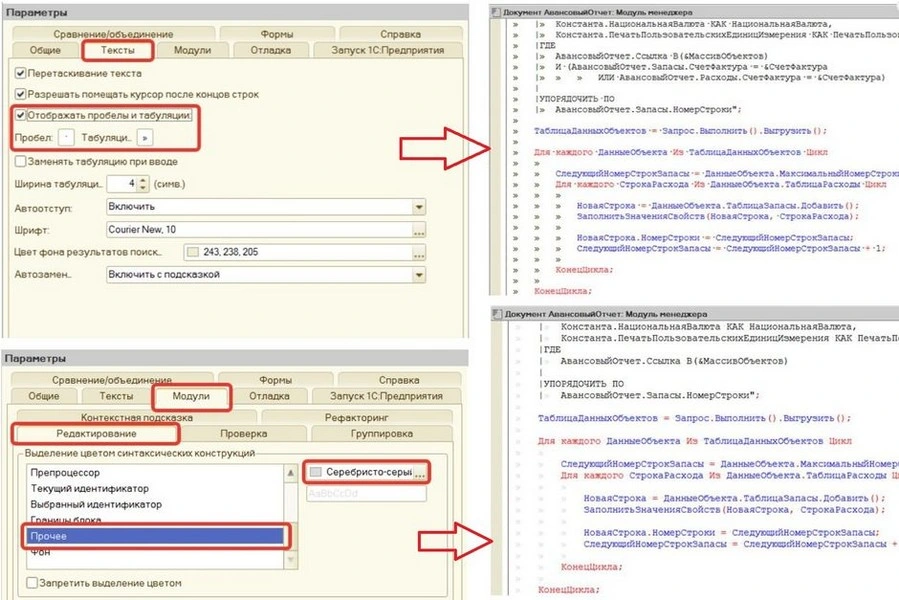Open the search background color ellipsis button
This screenshot has height=600, width=899.
[419, 252]
